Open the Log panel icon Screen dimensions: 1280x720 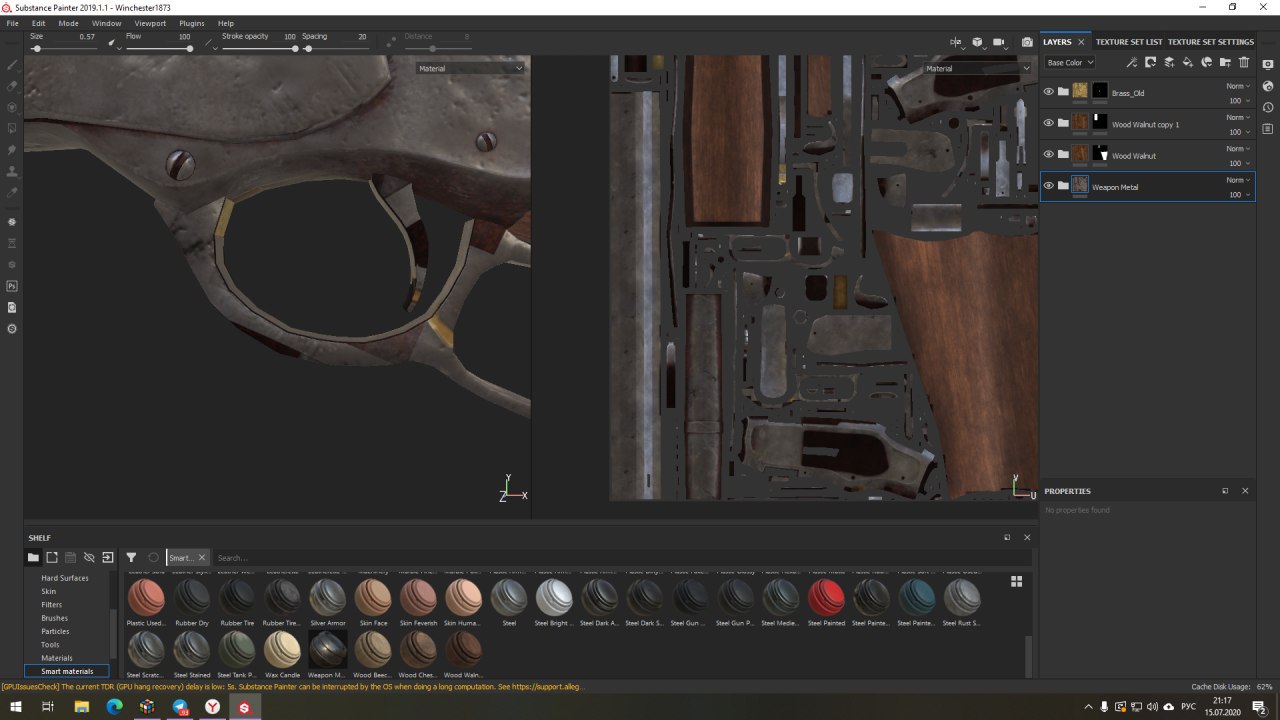pyautogui.click(x=1268, y=129)
